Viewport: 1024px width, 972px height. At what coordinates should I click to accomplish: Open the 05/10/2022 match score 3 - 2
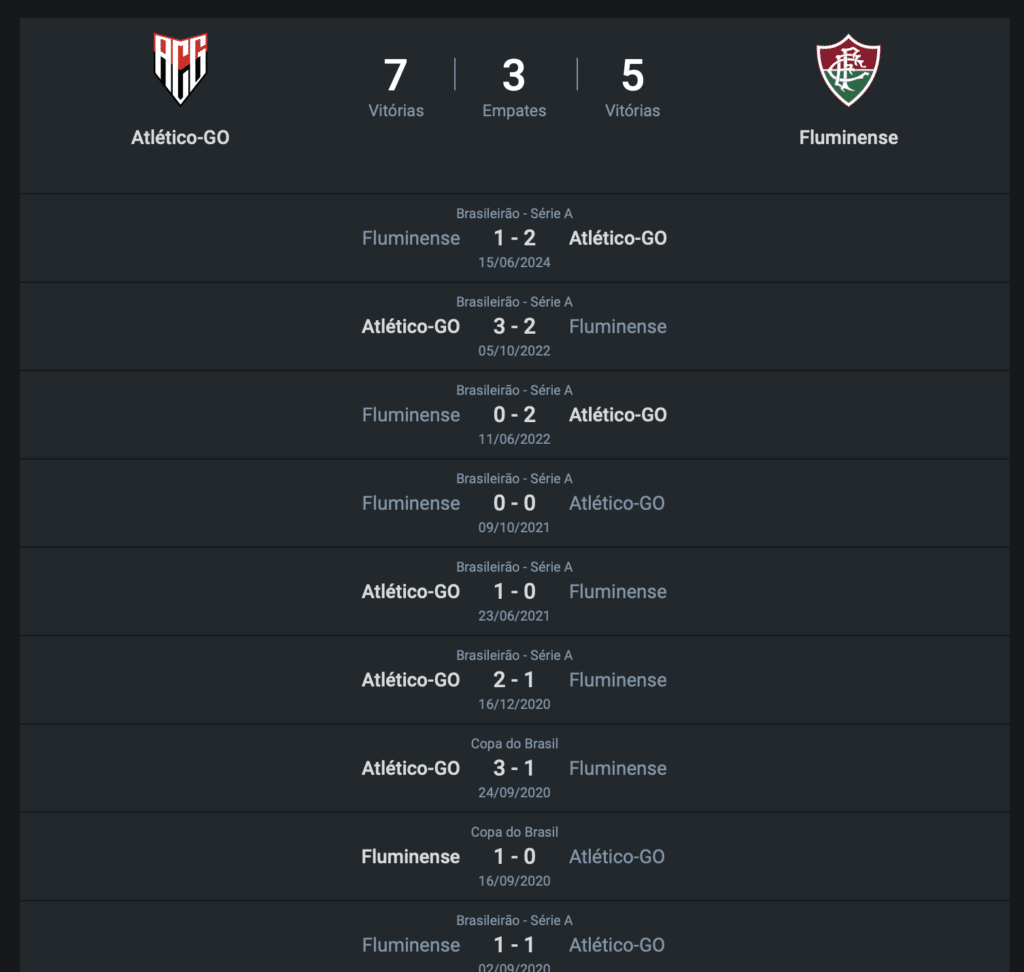coord(514,326)
